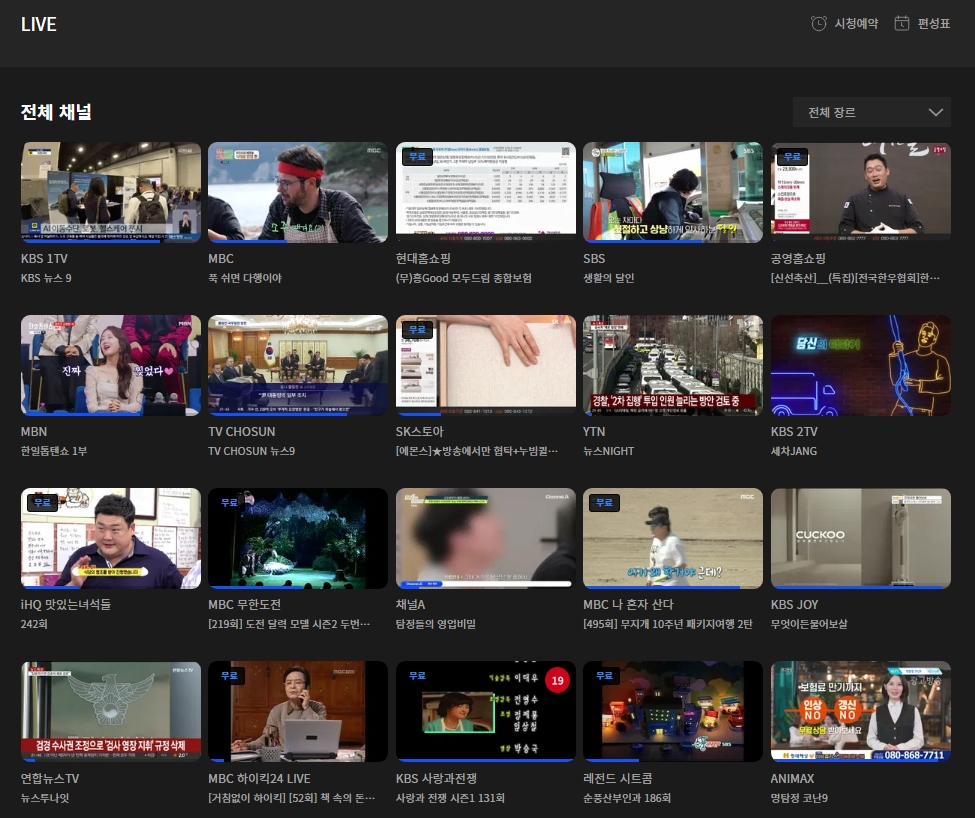
Task: Click the LIVE heading
Action: (39, 24)
